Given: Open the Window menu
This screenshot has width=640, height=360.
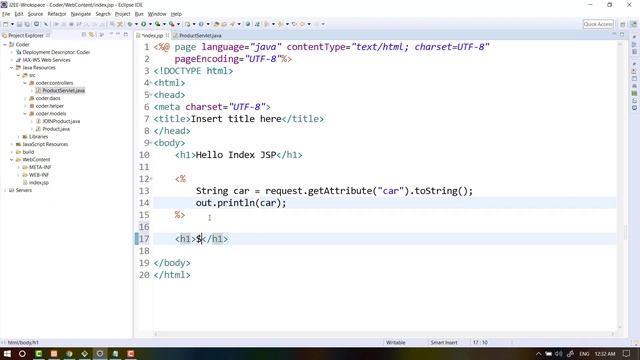Looking at the screenshot, I should [x=157, y=14].
